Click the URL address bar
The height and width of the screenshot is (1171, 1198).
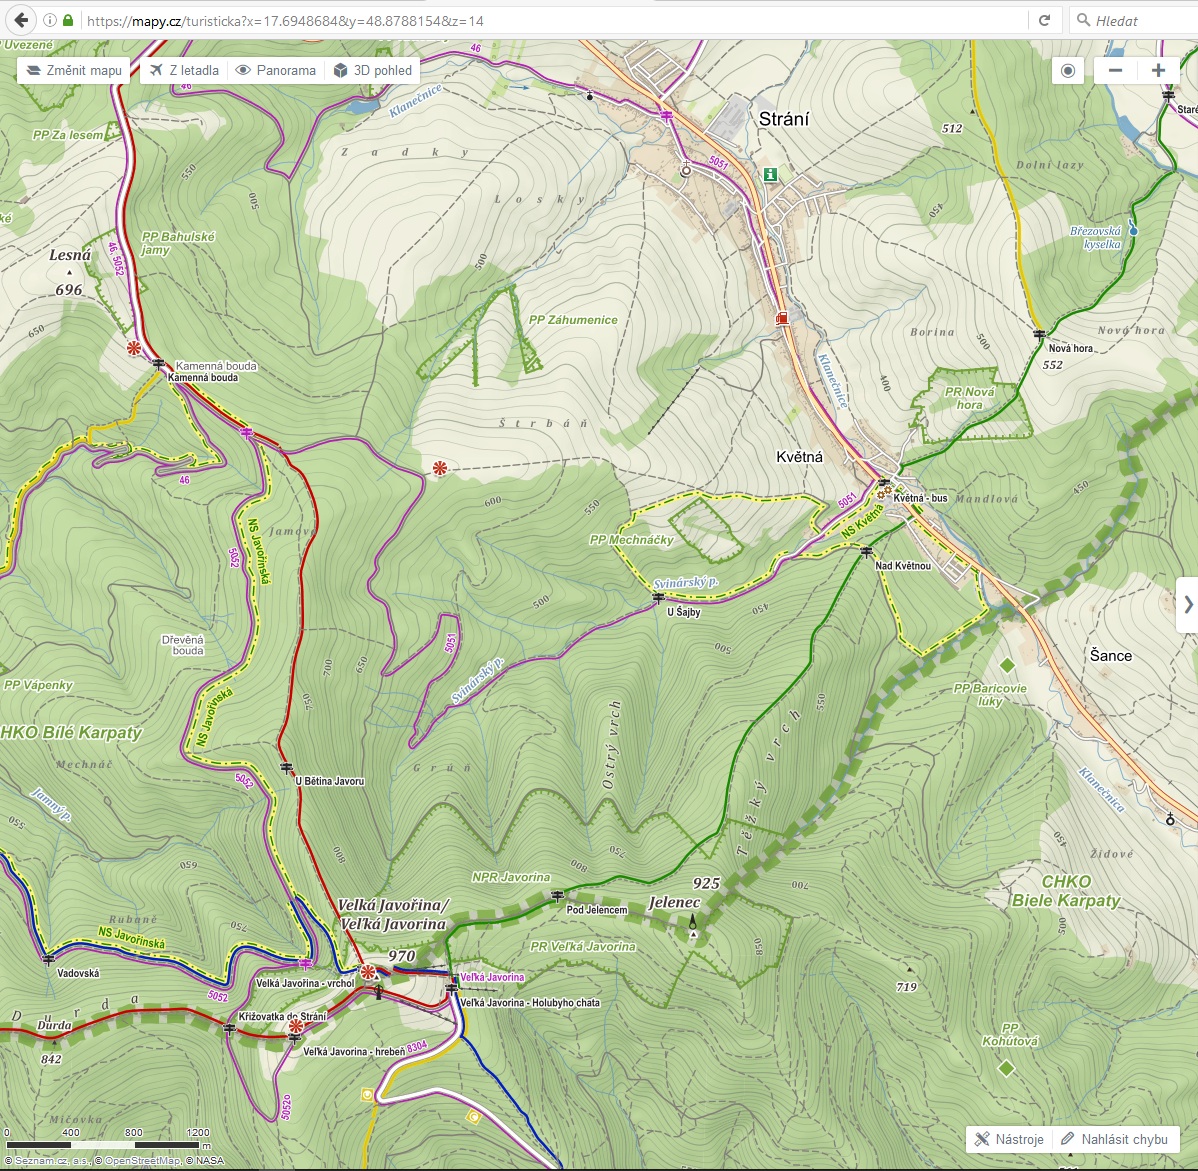click(x=550, y=20)
